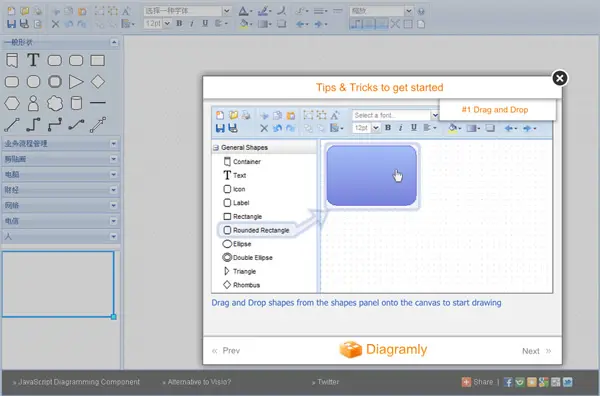Toggle Bold formatting in main toolbar
Viewport: 600px width, 396px height.
[x=179, y=23]
